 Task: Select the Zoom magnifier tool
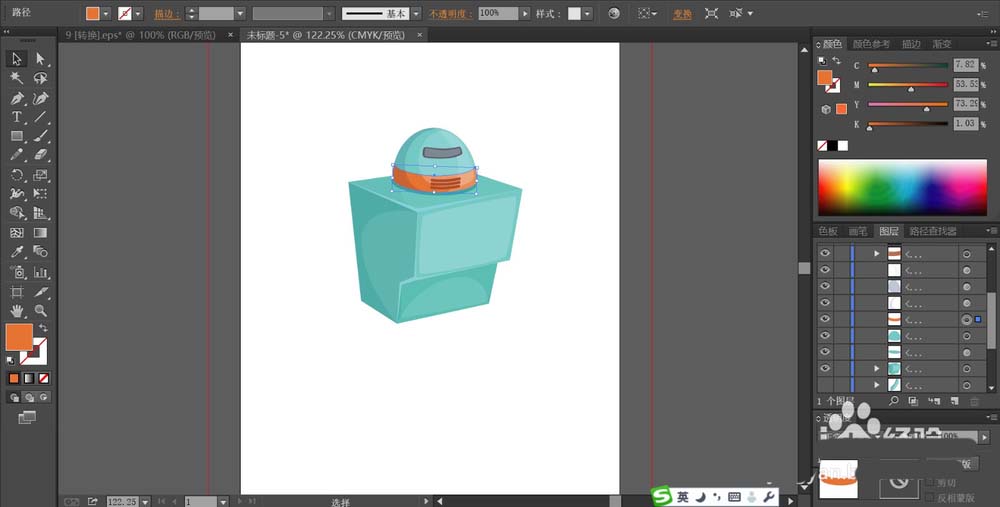41,311
